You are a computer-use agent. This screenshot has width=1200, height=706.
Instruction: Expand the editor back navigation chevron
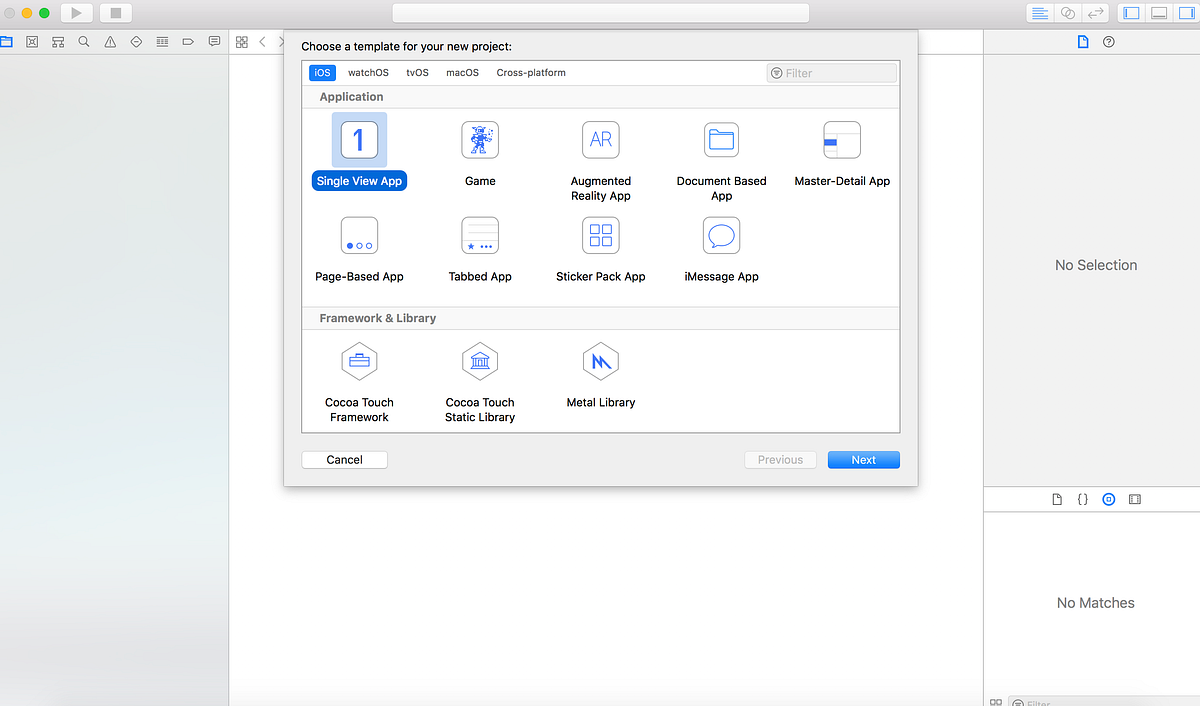pyautogui.click(x=262, y=41)
